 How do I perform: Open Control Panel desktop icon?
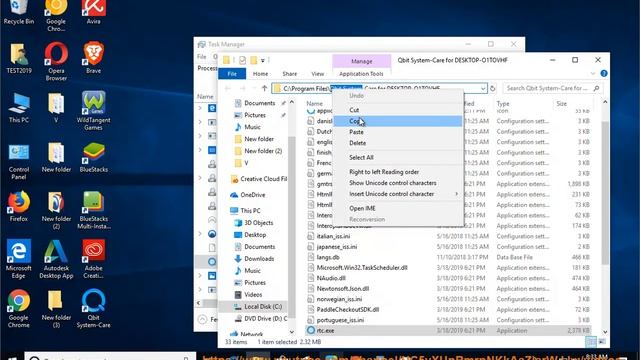point(18,161)
